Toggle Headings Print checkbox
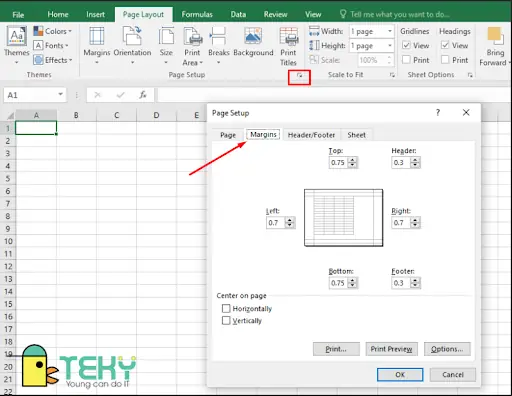This screenshot has height=396, width=512. click(445, 60)
